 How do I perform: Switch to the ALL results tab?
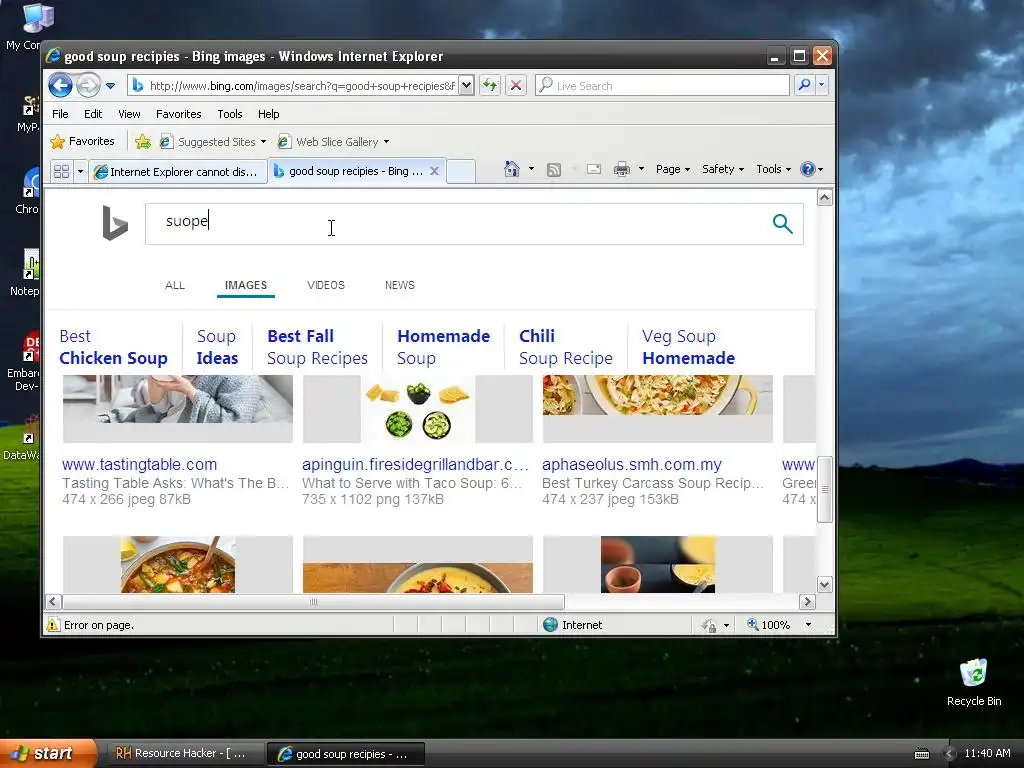click(175, 285)
